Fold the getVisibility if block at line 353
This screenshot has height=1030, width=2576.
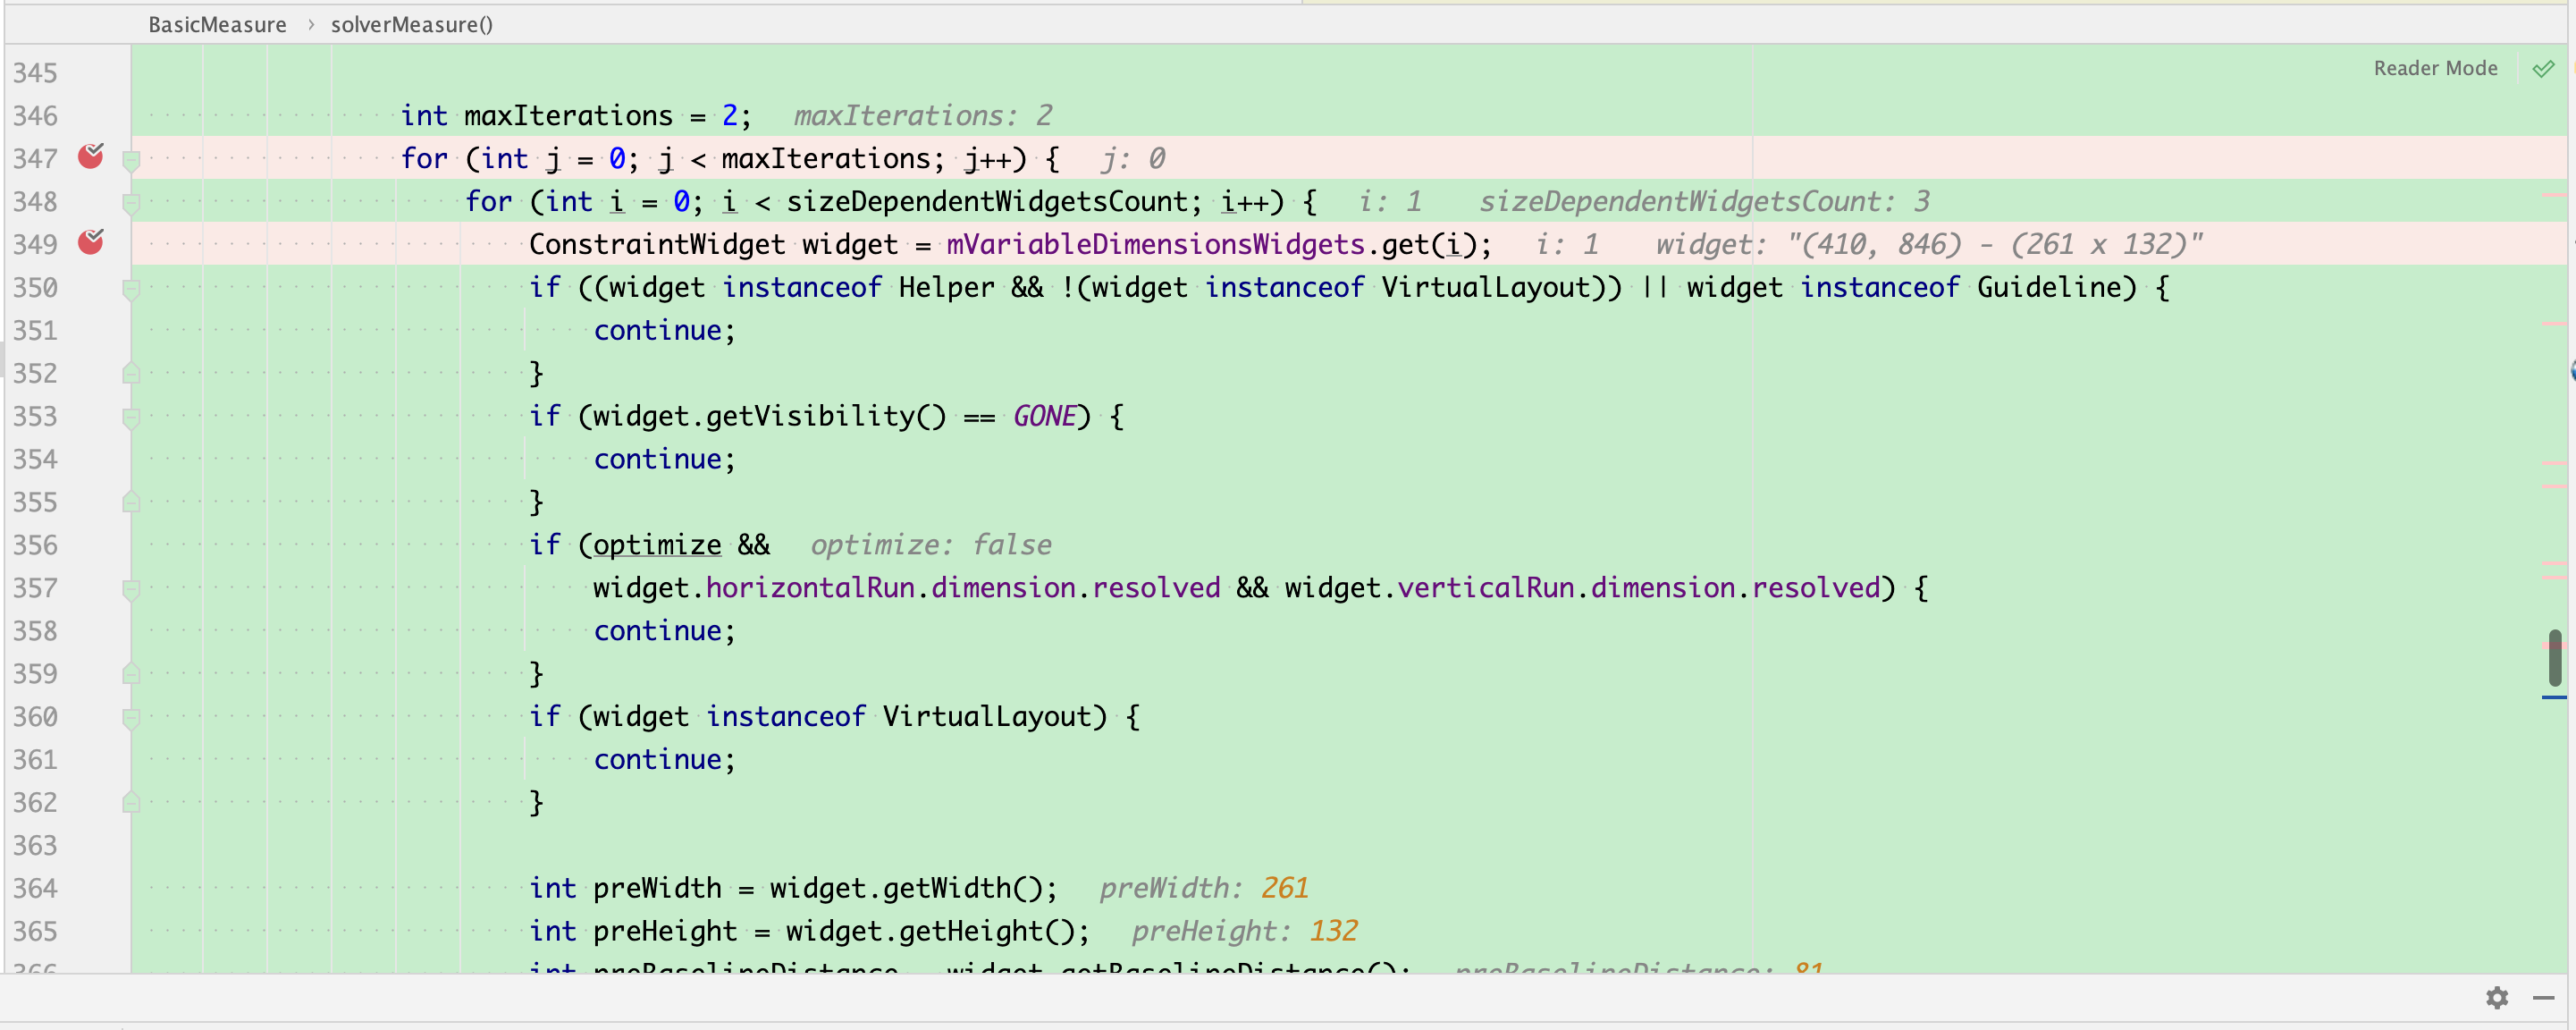coord(131,417)
